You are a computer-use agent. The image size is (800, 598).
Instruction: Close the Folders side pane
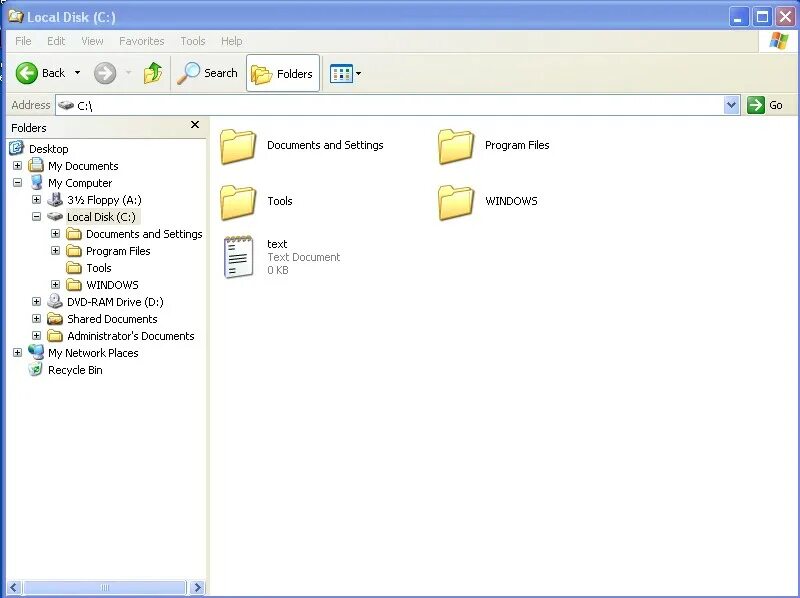pos(195,125)
